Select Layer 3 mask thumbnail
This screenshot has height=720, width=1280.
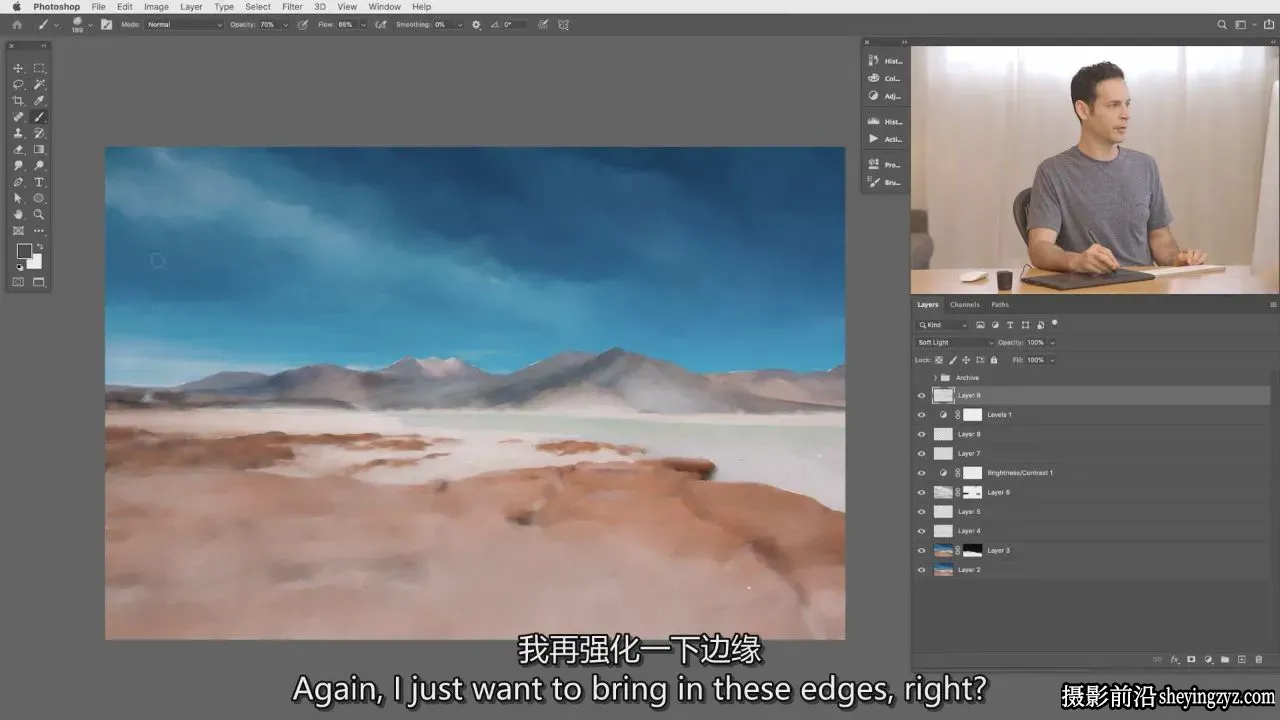(972, 551)
